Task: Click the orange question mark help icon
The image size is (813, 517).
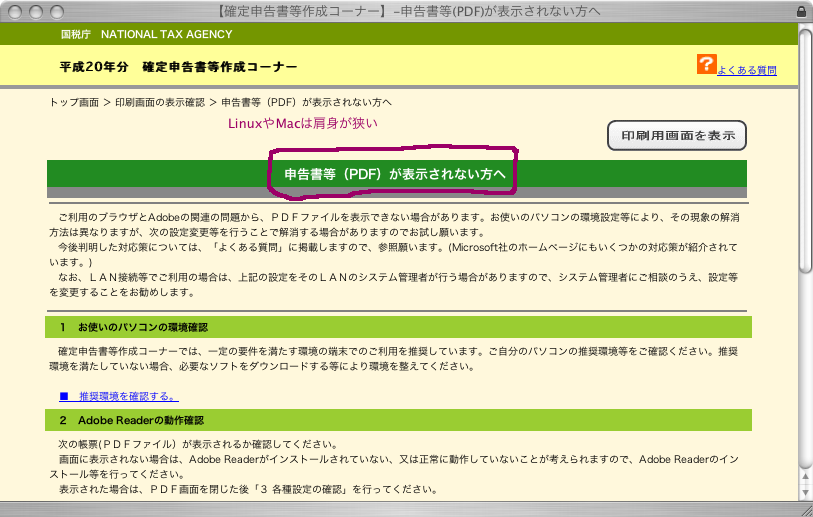Action: pos(706,65)
